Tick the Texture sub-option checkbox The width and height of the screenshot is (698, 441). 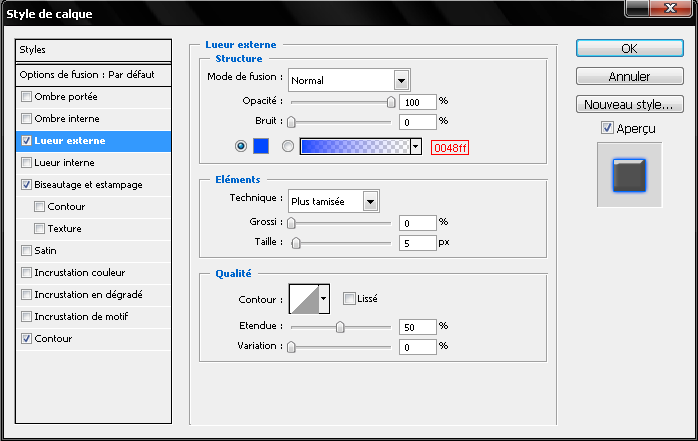click(x=40, y=228)
